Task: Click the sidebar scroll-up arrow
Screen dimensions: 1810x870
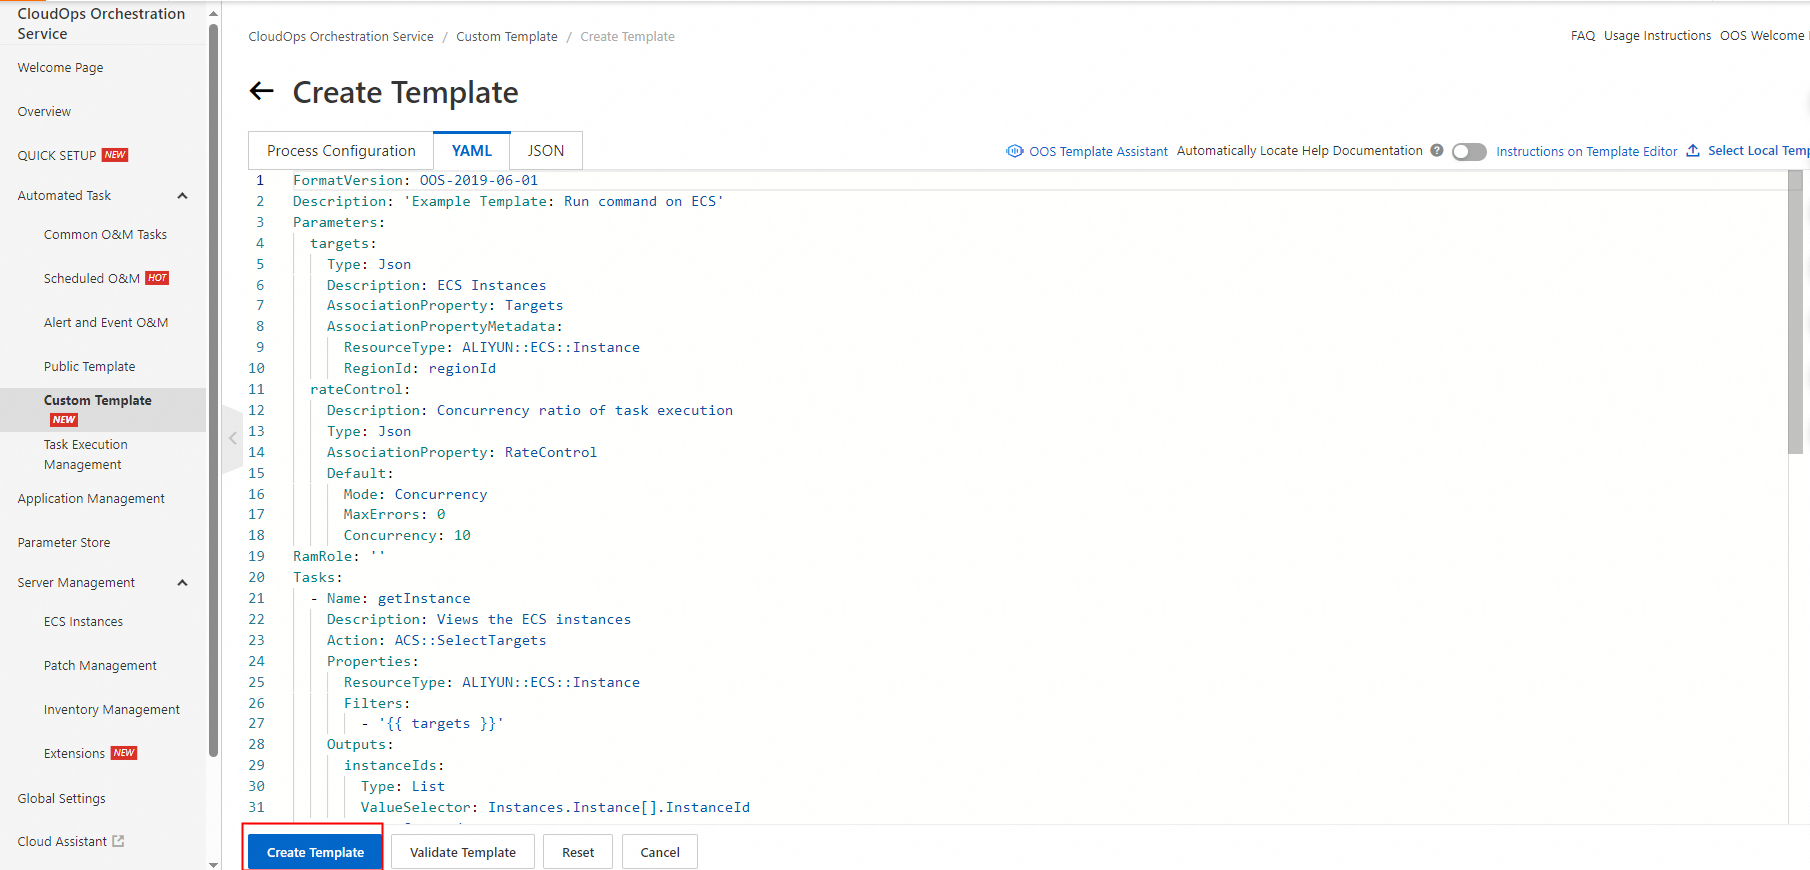Action: point(213,13)
